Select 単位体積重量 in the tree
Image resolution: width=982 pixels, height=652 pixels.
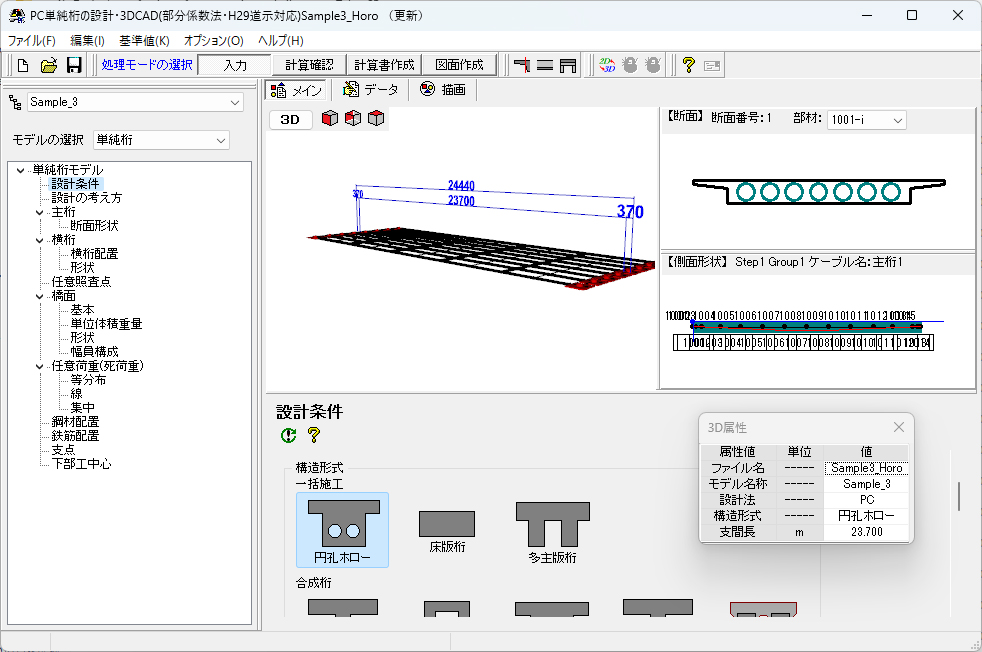[x=106, y=324]
